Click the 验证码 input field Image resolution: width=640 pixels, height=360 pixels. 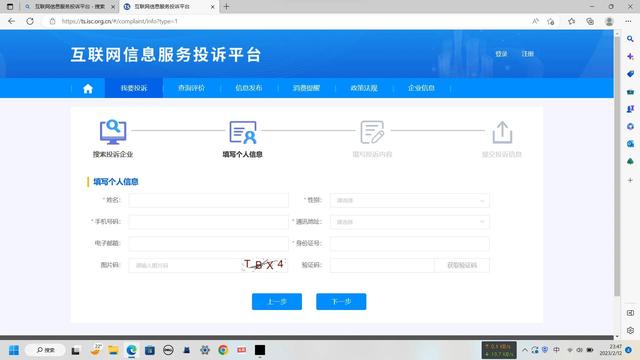pyautogui.click(x=382, y=265)
